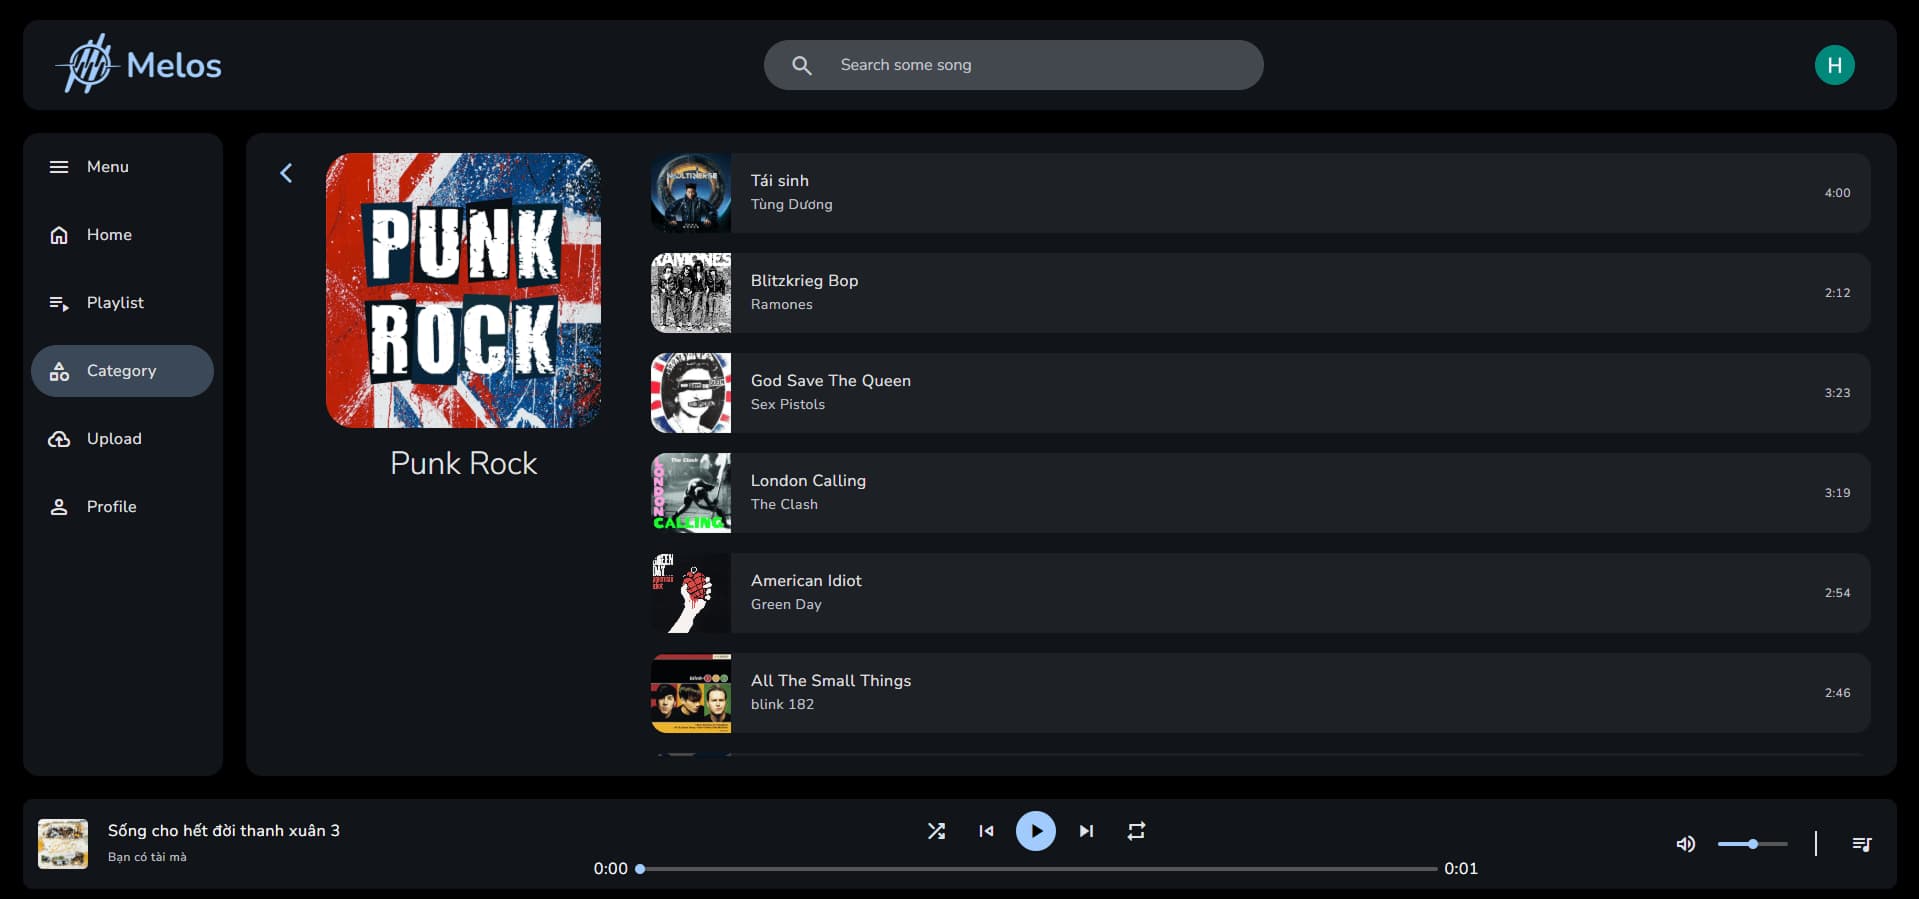Open the user avatar H menu
Image resolution: width=1919 pixels, height=899 pixels.
pos(1834,65)
